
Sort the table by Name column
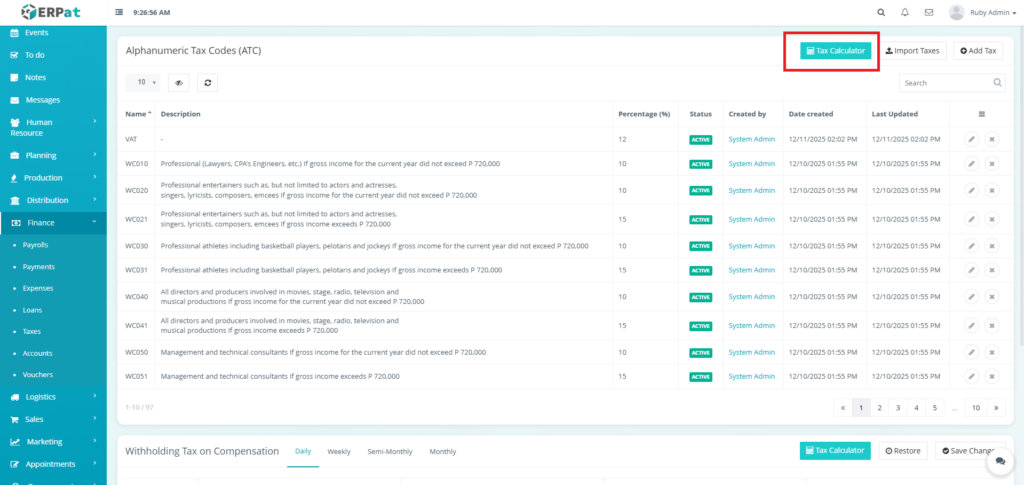click(x=138, y=114)
